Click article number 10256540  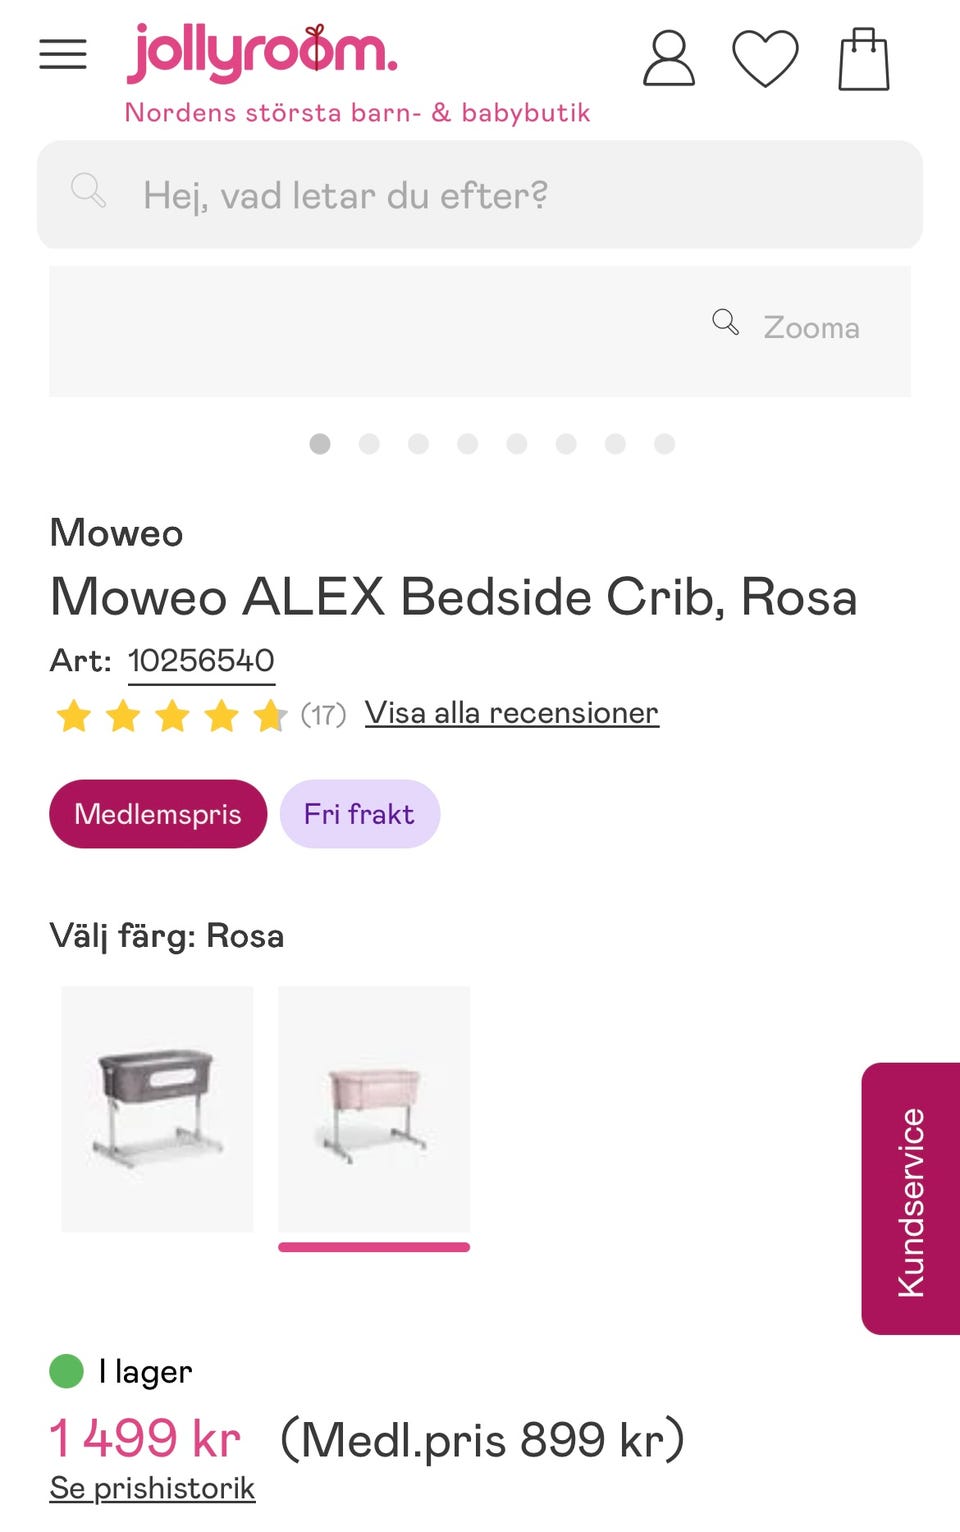[201, 661]
